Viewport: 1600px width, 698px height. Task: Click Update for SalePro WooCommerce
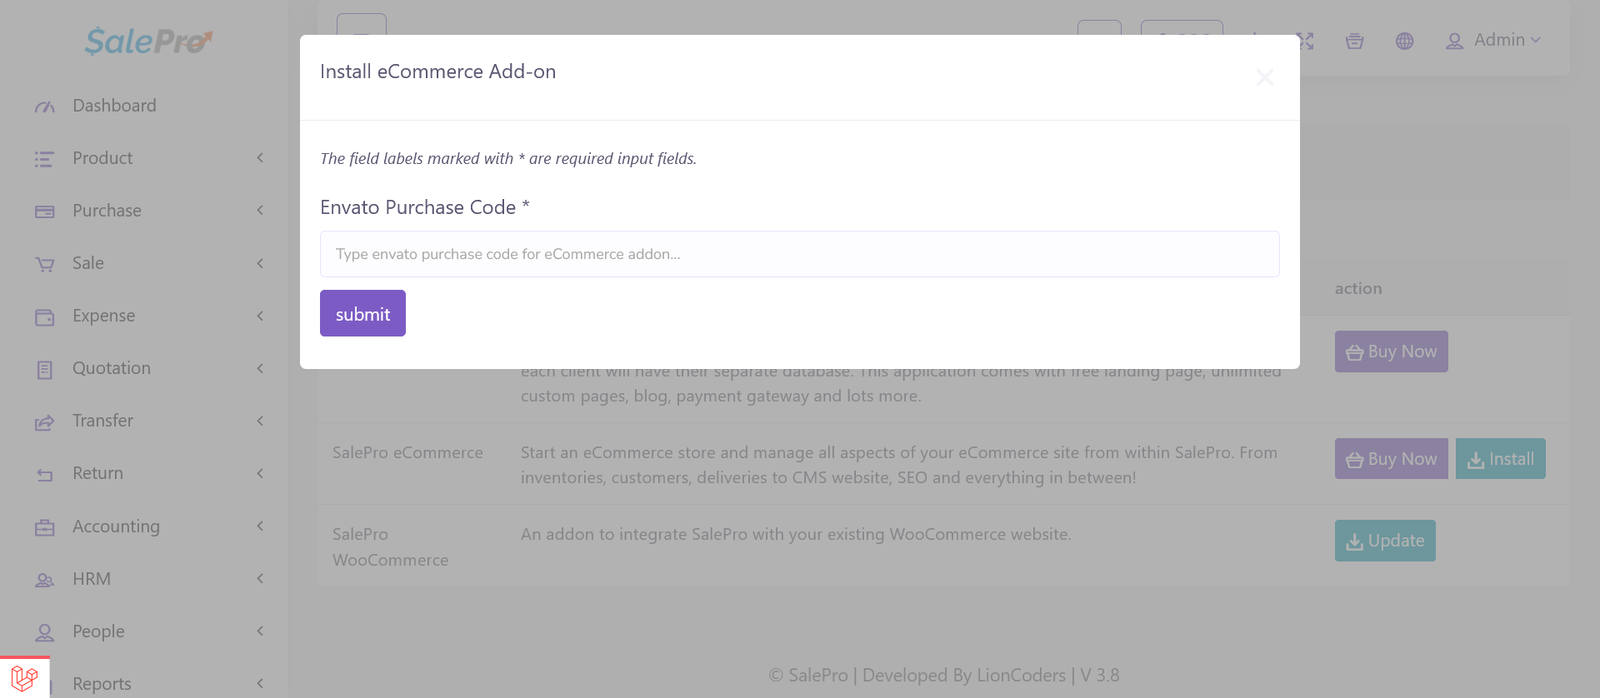pos(1385,541)
